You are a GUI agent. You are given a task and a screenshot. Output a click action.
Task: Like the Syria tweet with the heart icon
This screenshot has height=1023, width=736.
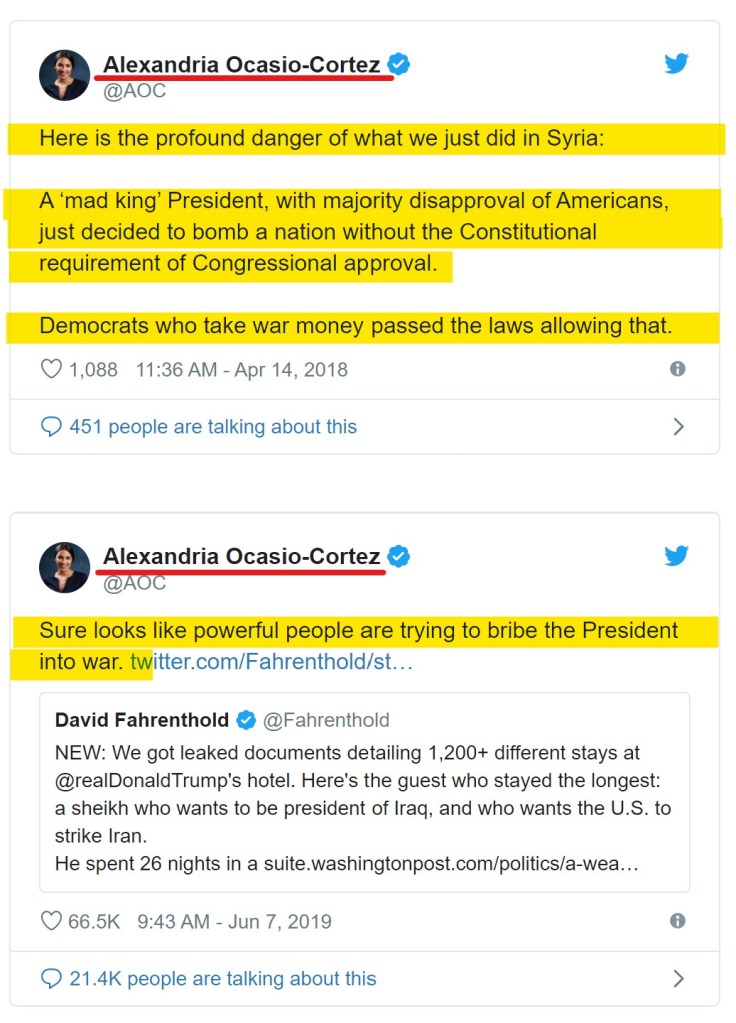(x=51, y=369)
